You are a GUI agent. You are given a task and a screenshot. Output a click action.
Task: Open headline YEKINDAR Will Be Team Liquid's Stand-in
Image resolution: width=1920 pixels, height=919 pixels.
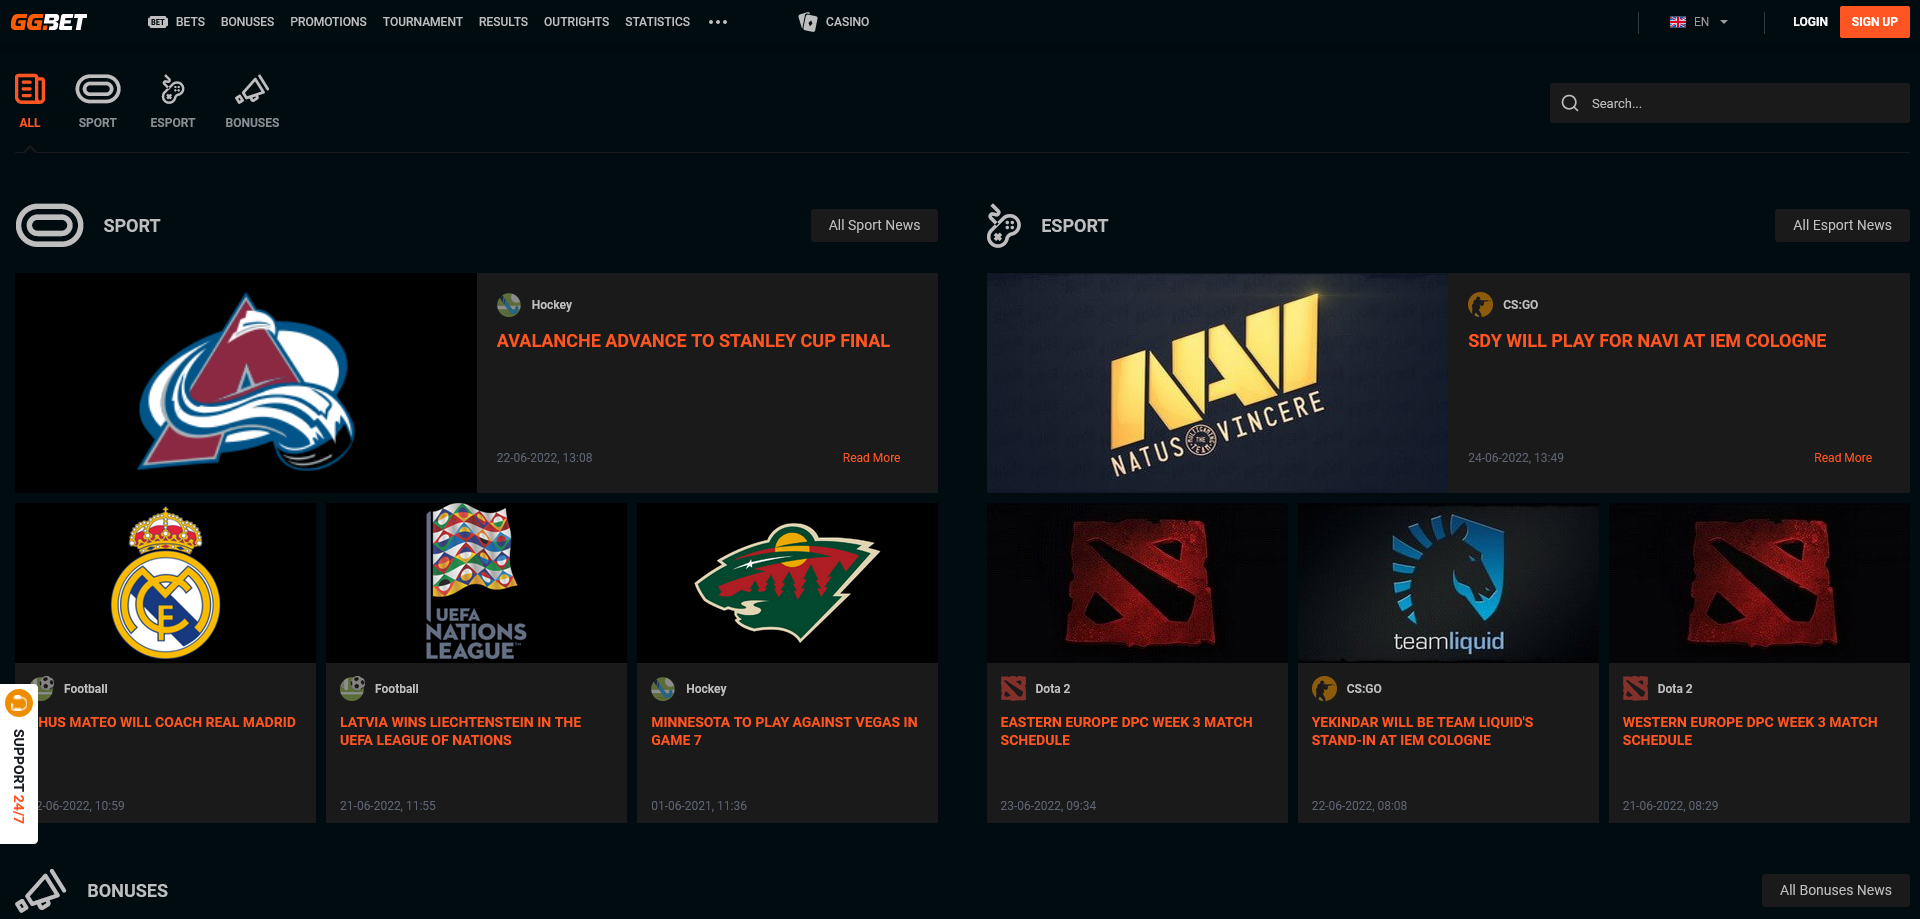coord(1422,731)
